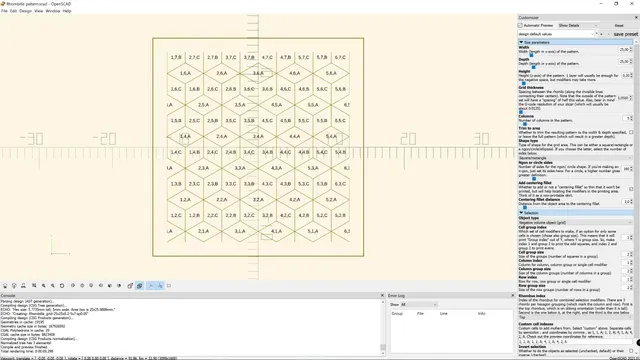Click the Columns slider handle

[x=525, y=124]
